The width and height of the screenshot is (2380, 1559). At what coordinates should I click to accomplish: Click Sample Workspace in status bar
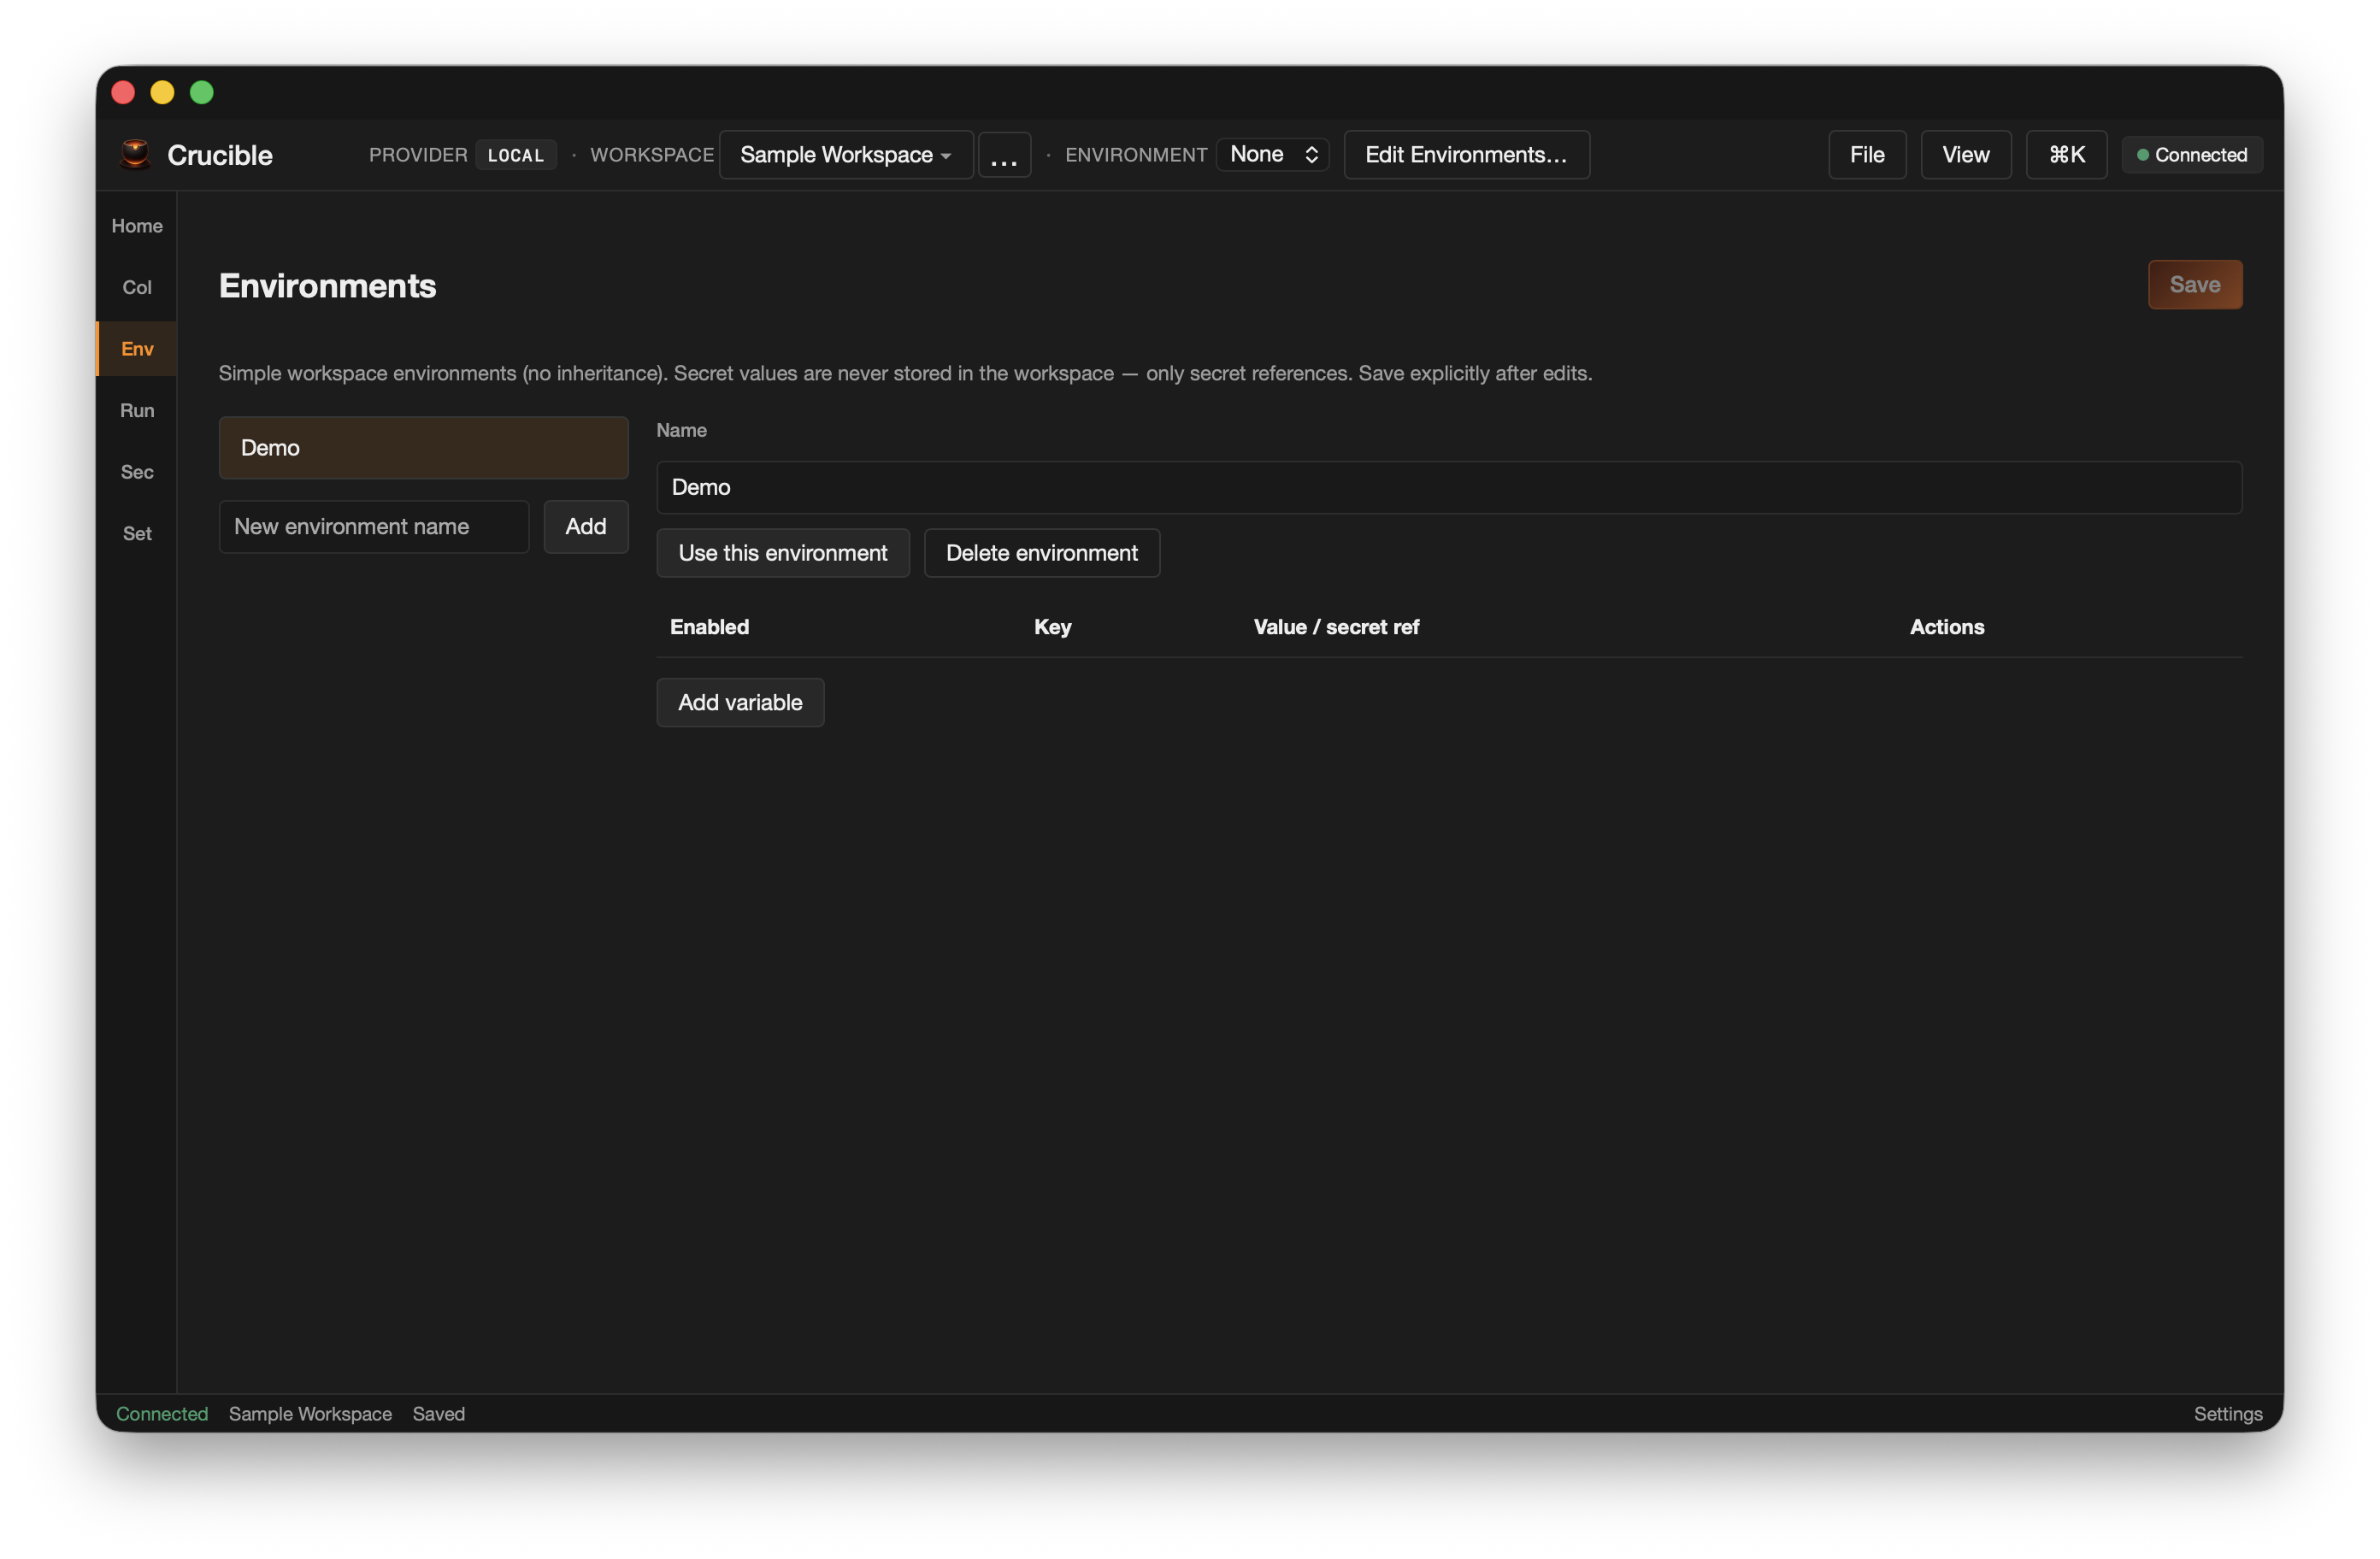tap(310, 1413)
